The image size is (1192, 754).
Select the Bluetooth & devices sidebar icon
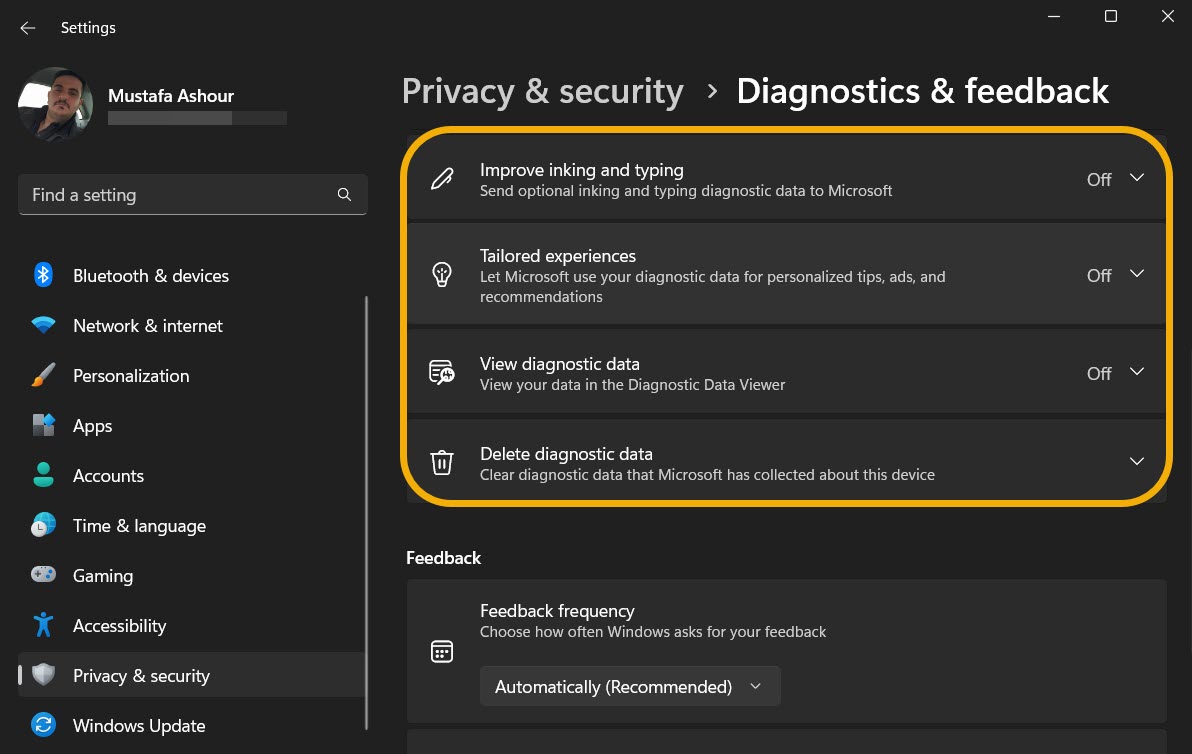pos(43,275)
